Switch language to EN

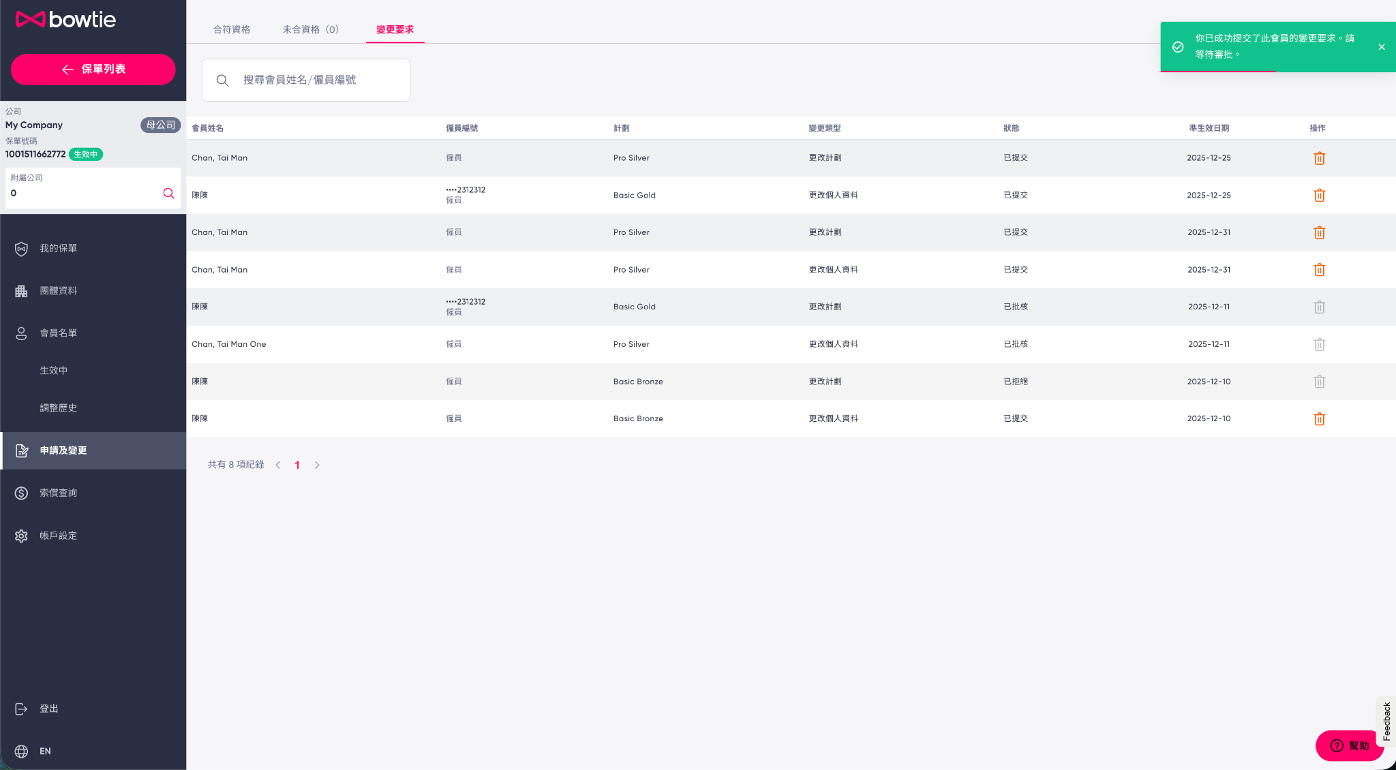pos(44,751)
